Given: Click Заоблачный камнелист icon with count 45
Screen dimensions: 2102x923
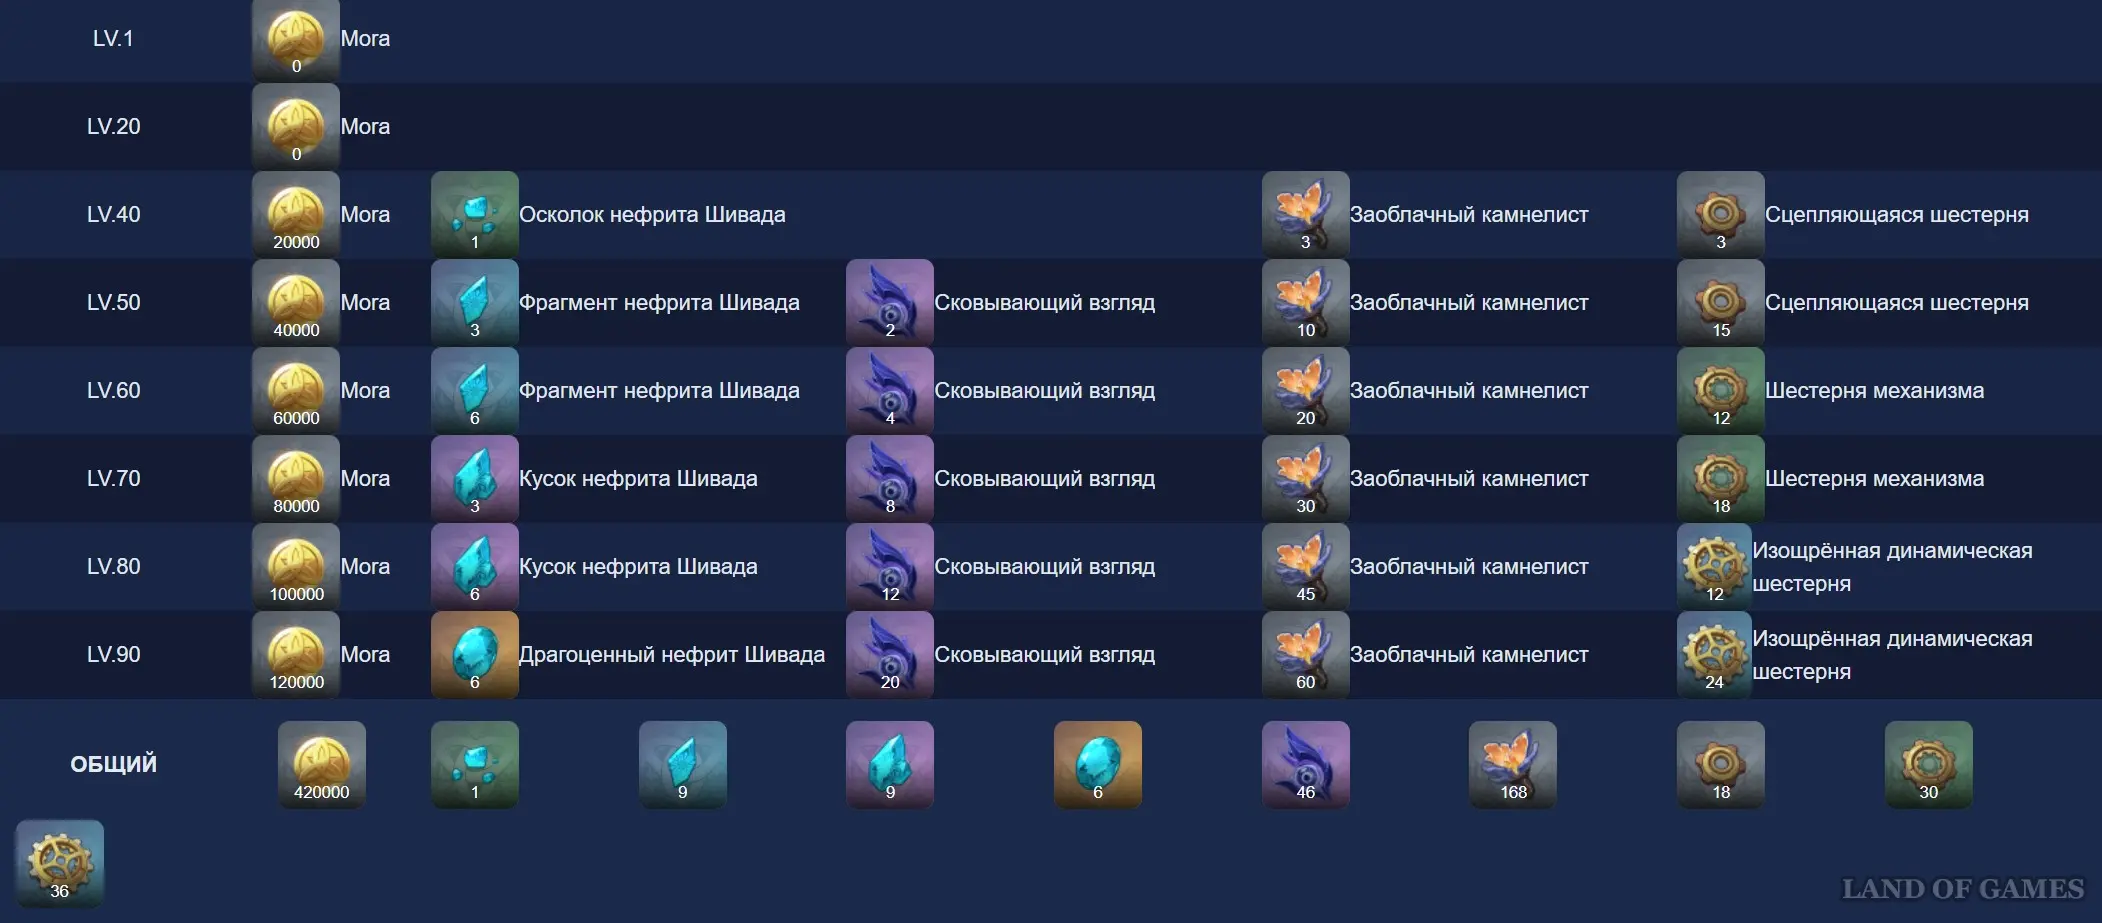Looking at the screenshot, I should [1306, 566].
